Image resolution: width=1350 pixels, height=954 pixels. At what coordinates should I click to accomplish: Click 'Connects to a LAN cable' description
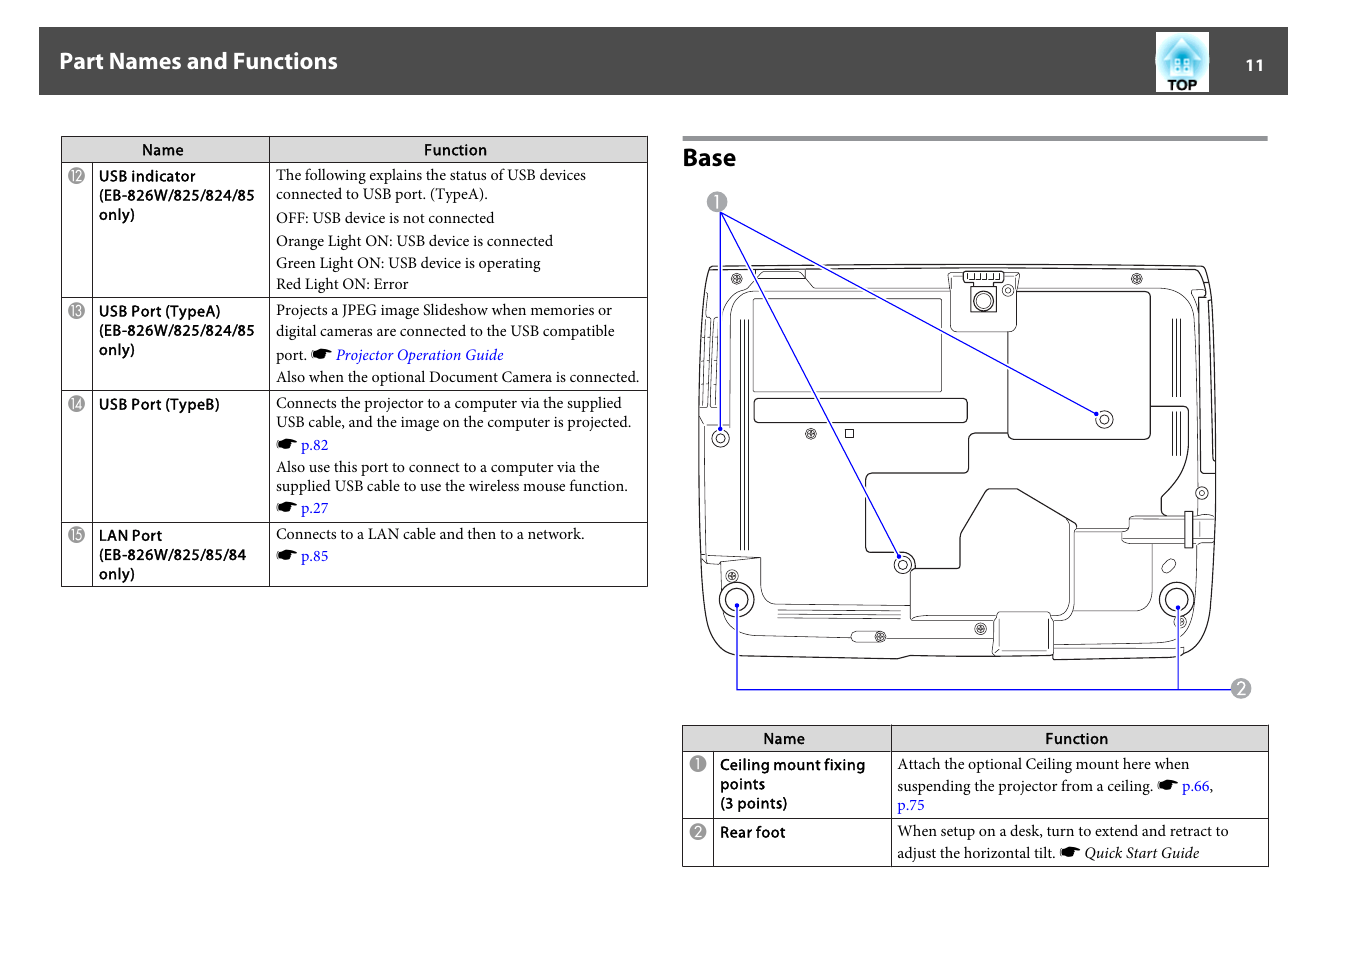(430, 534)
